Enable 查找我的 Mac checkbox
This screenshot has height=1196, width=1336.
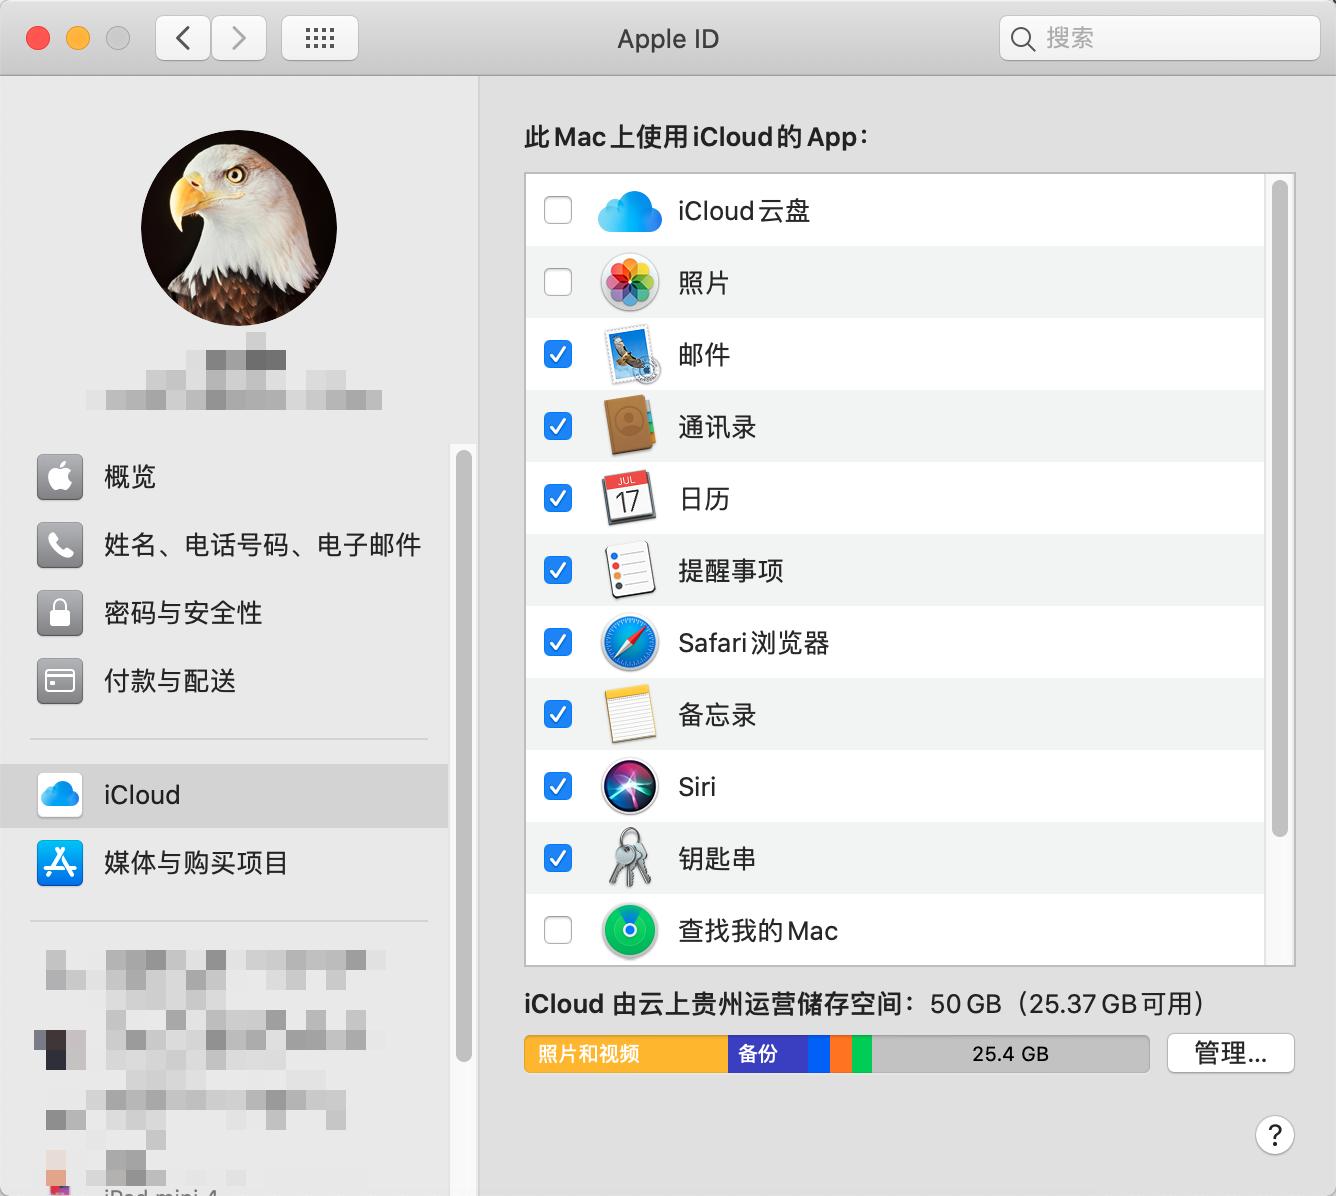pyautogui.click(x=557, y=930)
